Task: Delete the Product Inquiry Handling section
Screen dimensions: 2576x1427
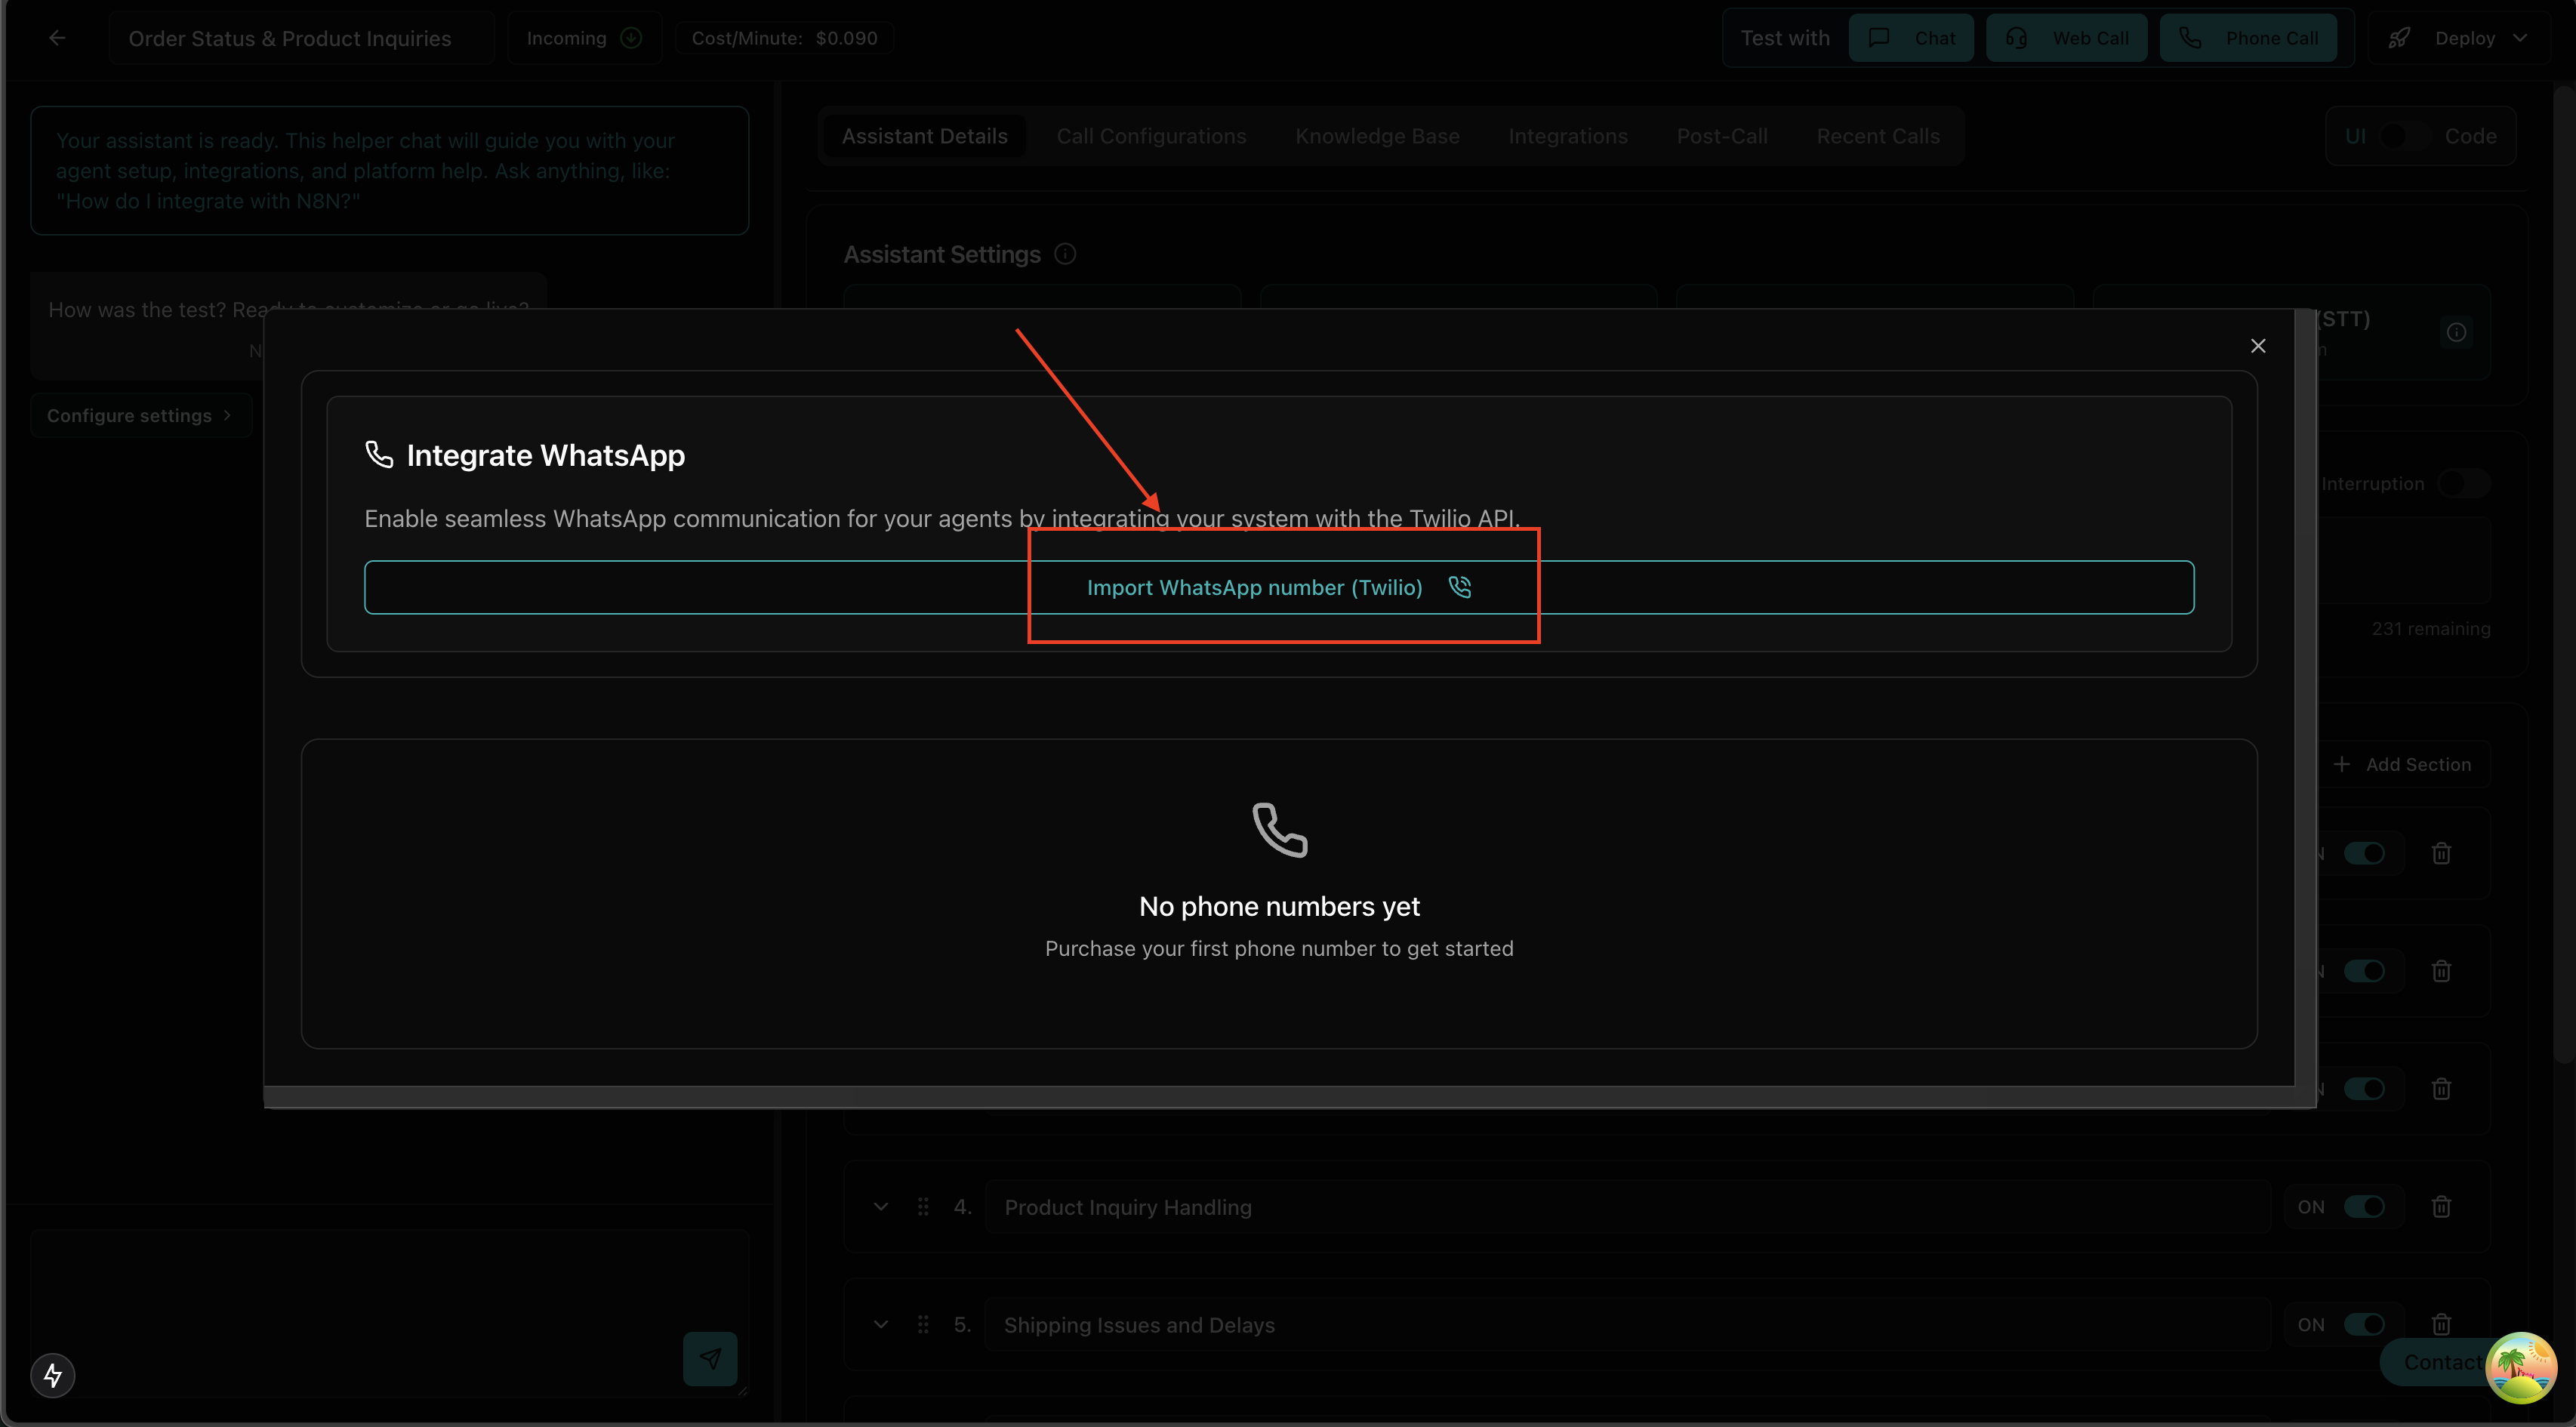Action: coord(2441,1207)
